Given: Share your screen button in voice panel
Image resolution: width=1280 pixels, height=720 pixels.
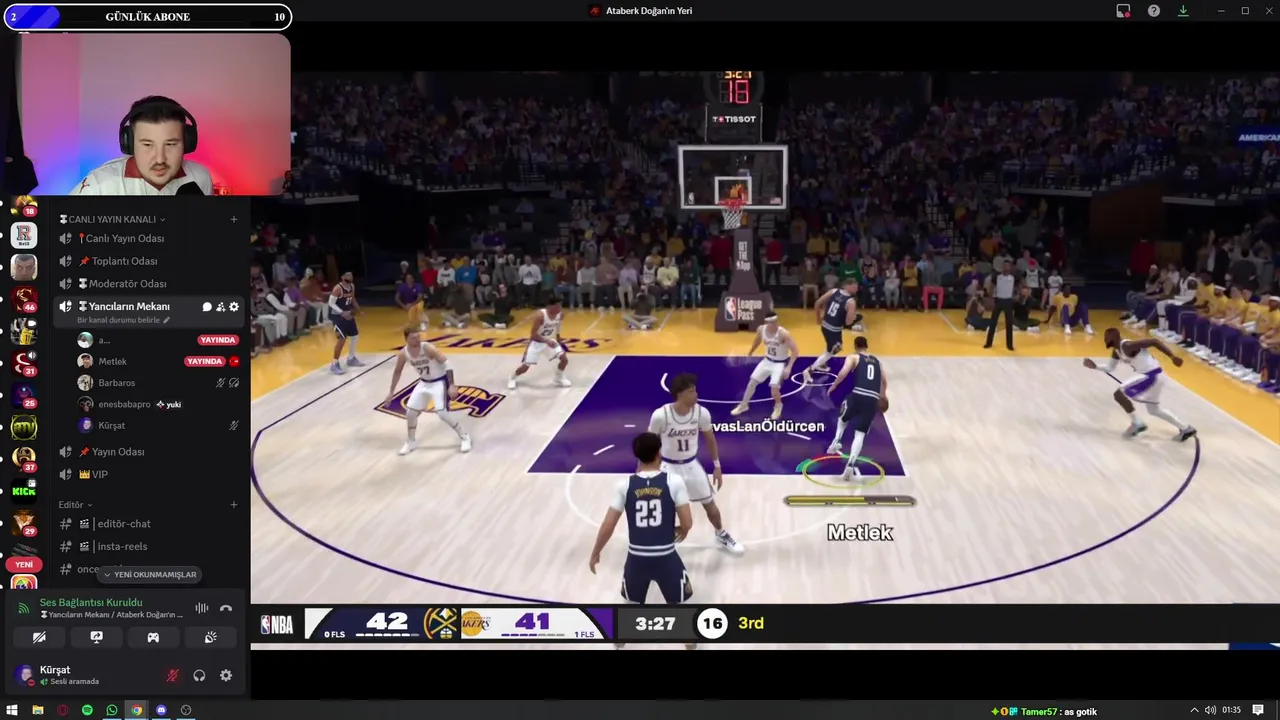Looking at the screenshot, I should pyautogui.click(x=96, y=637).
